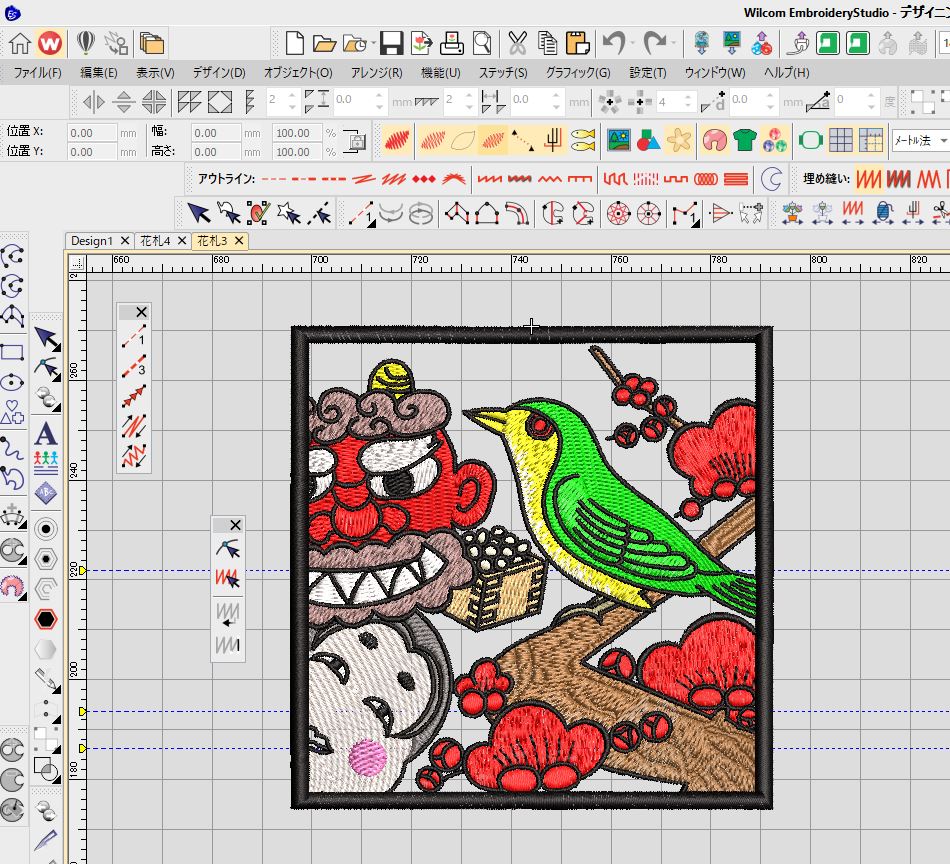Close the 花札3 tab
The height and width of the screenshot is (864, 950).
click(x=239, y=241)
